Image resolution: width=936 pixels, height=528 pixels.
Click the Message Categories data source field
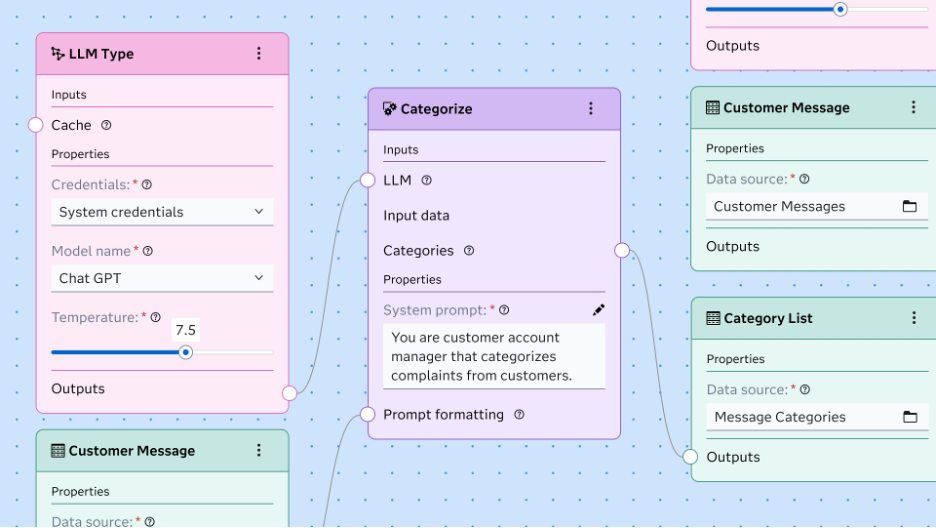point(818,417)
